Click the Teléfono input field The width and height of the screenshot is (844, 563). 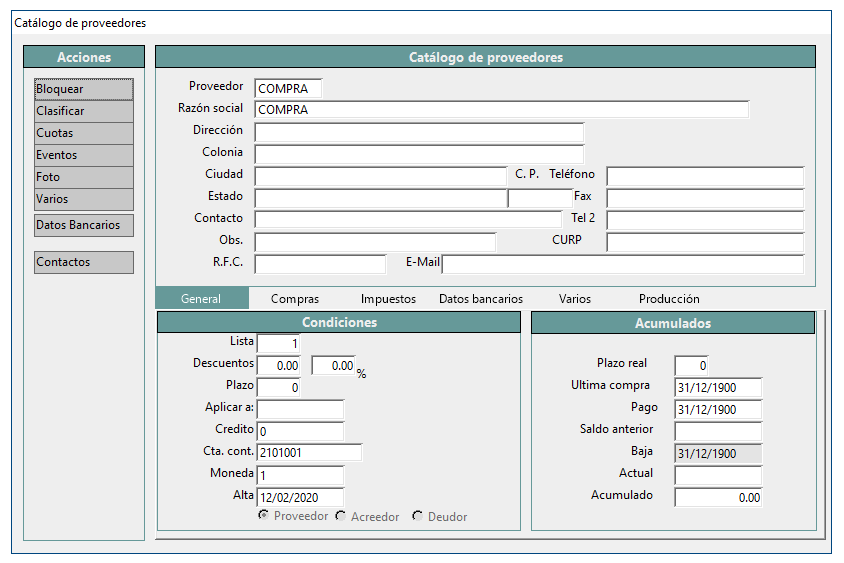(x=705, y=177)
